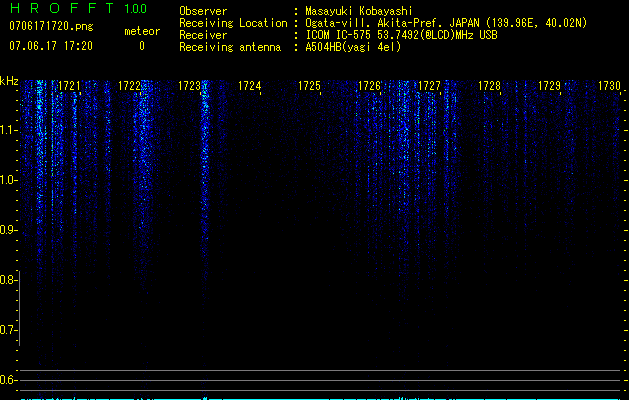The image size is (629, 400).
Task: Click the Observer label
Action: click(203, 11)
